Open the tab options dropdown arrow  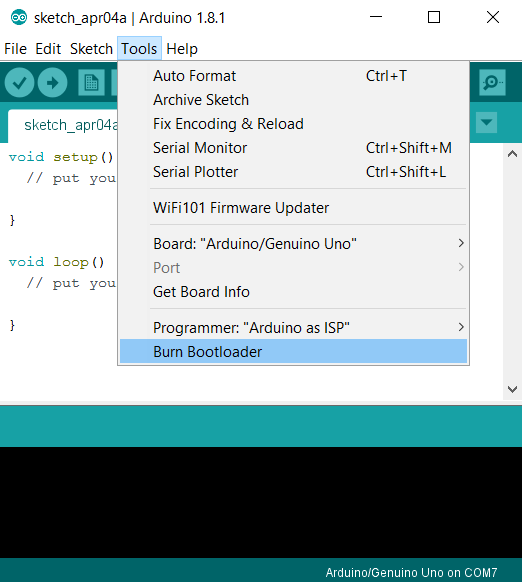tap(486, 122)
